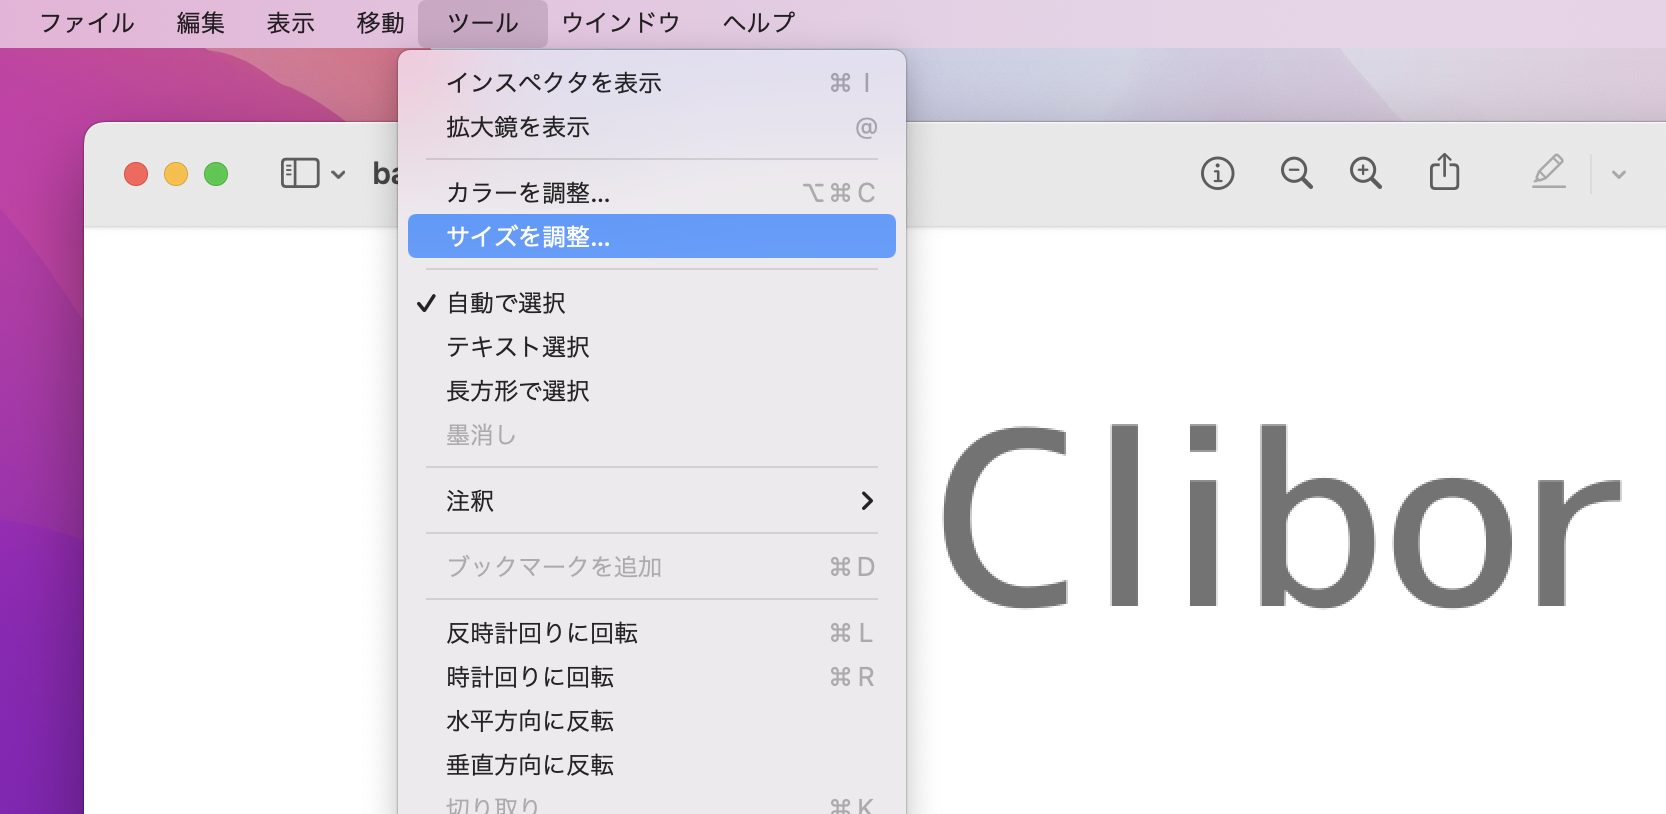Screen dimensions: 1666x814
Task: Expand the 注釈 submenu
Action: (x=652, y=501)
